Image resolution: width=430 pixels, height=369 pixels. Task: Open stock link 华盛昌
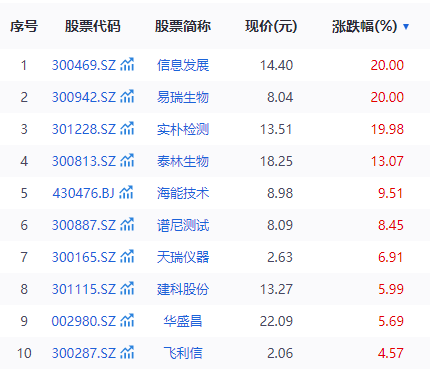183,321
